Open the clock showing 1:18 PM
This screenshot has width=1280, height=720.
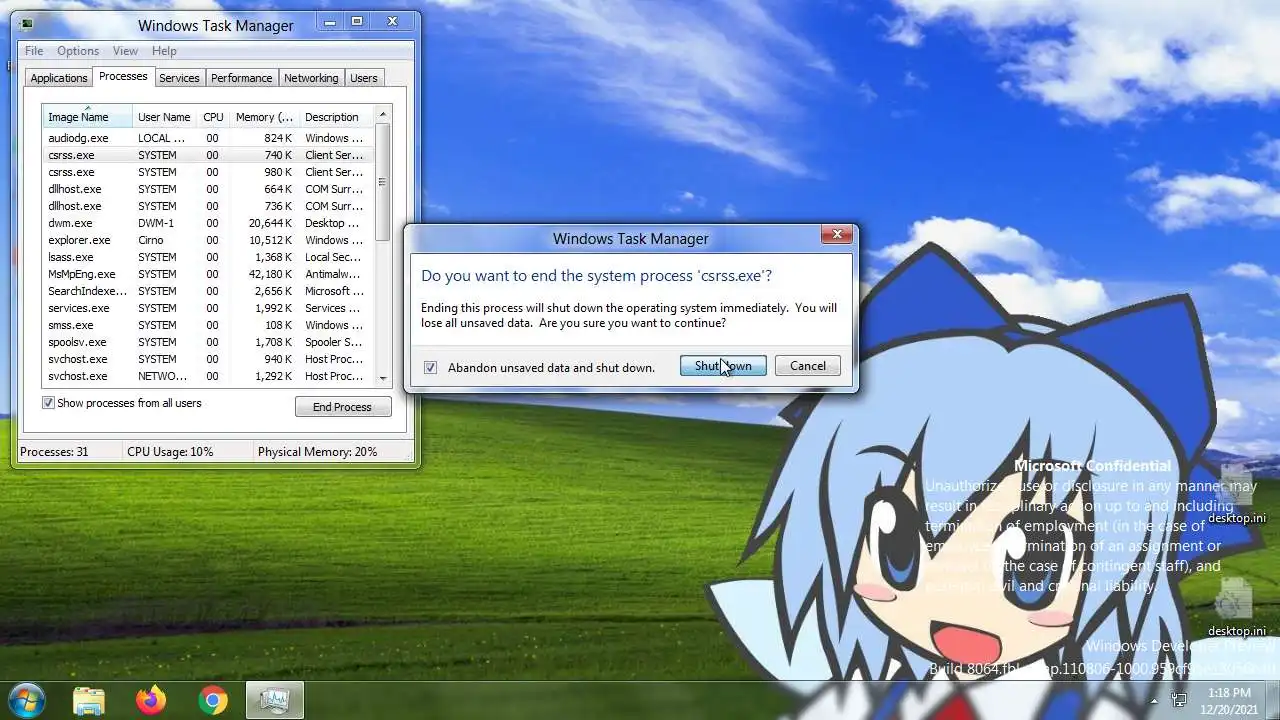1229,700
